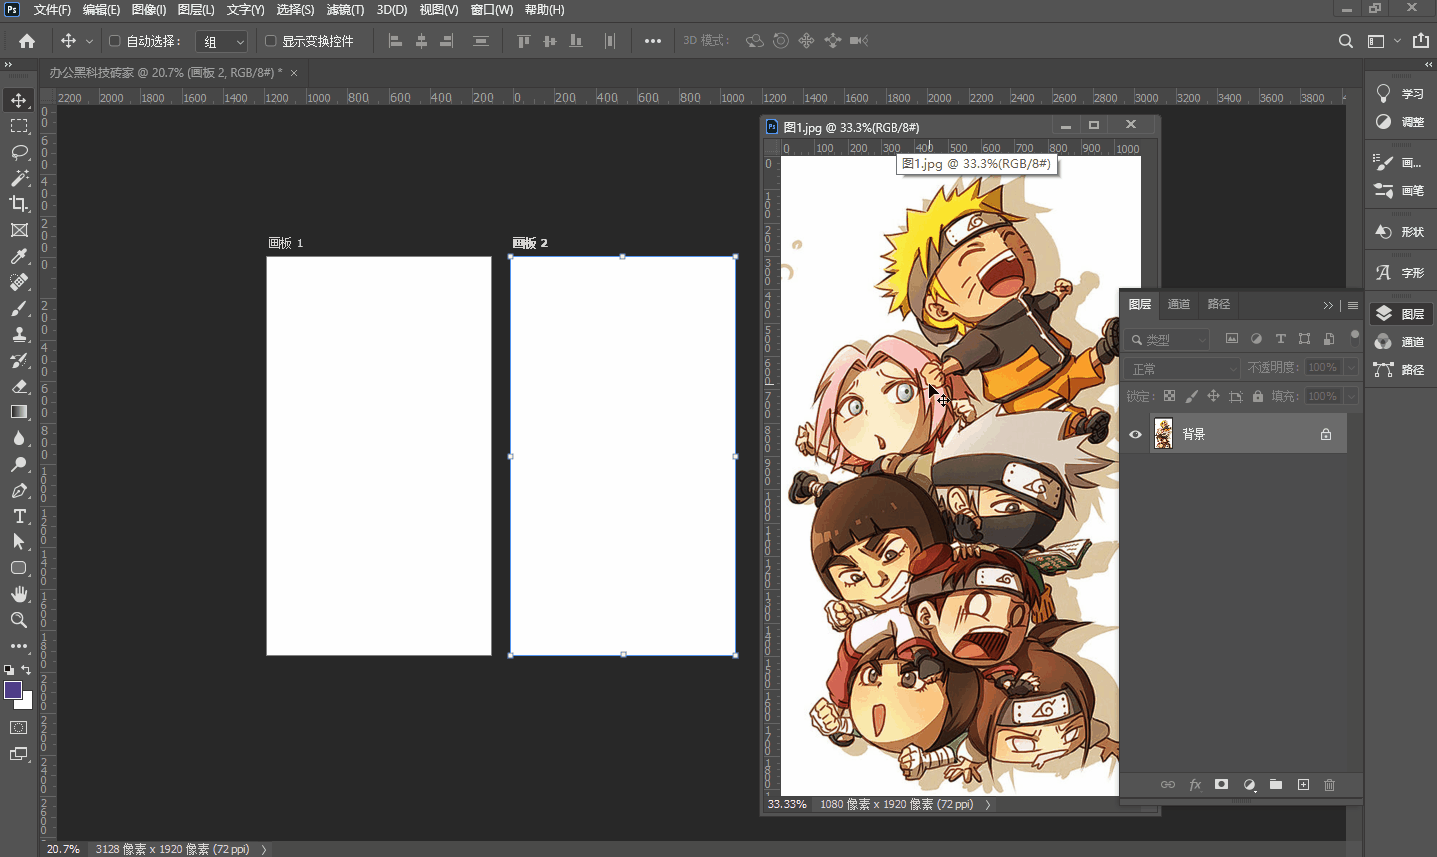
Task: Select the Lasso tool
Action: click(19, 152)
